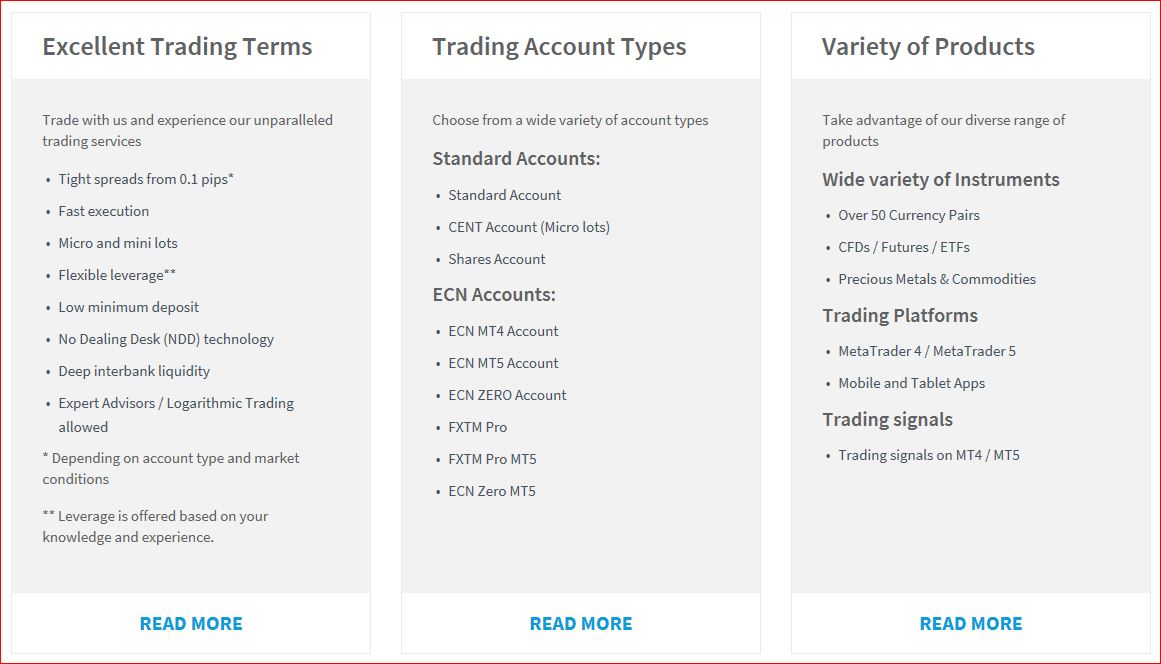Click the Trading Platforms subheading
Viewport: 1161px width, 664px height.
900,315
